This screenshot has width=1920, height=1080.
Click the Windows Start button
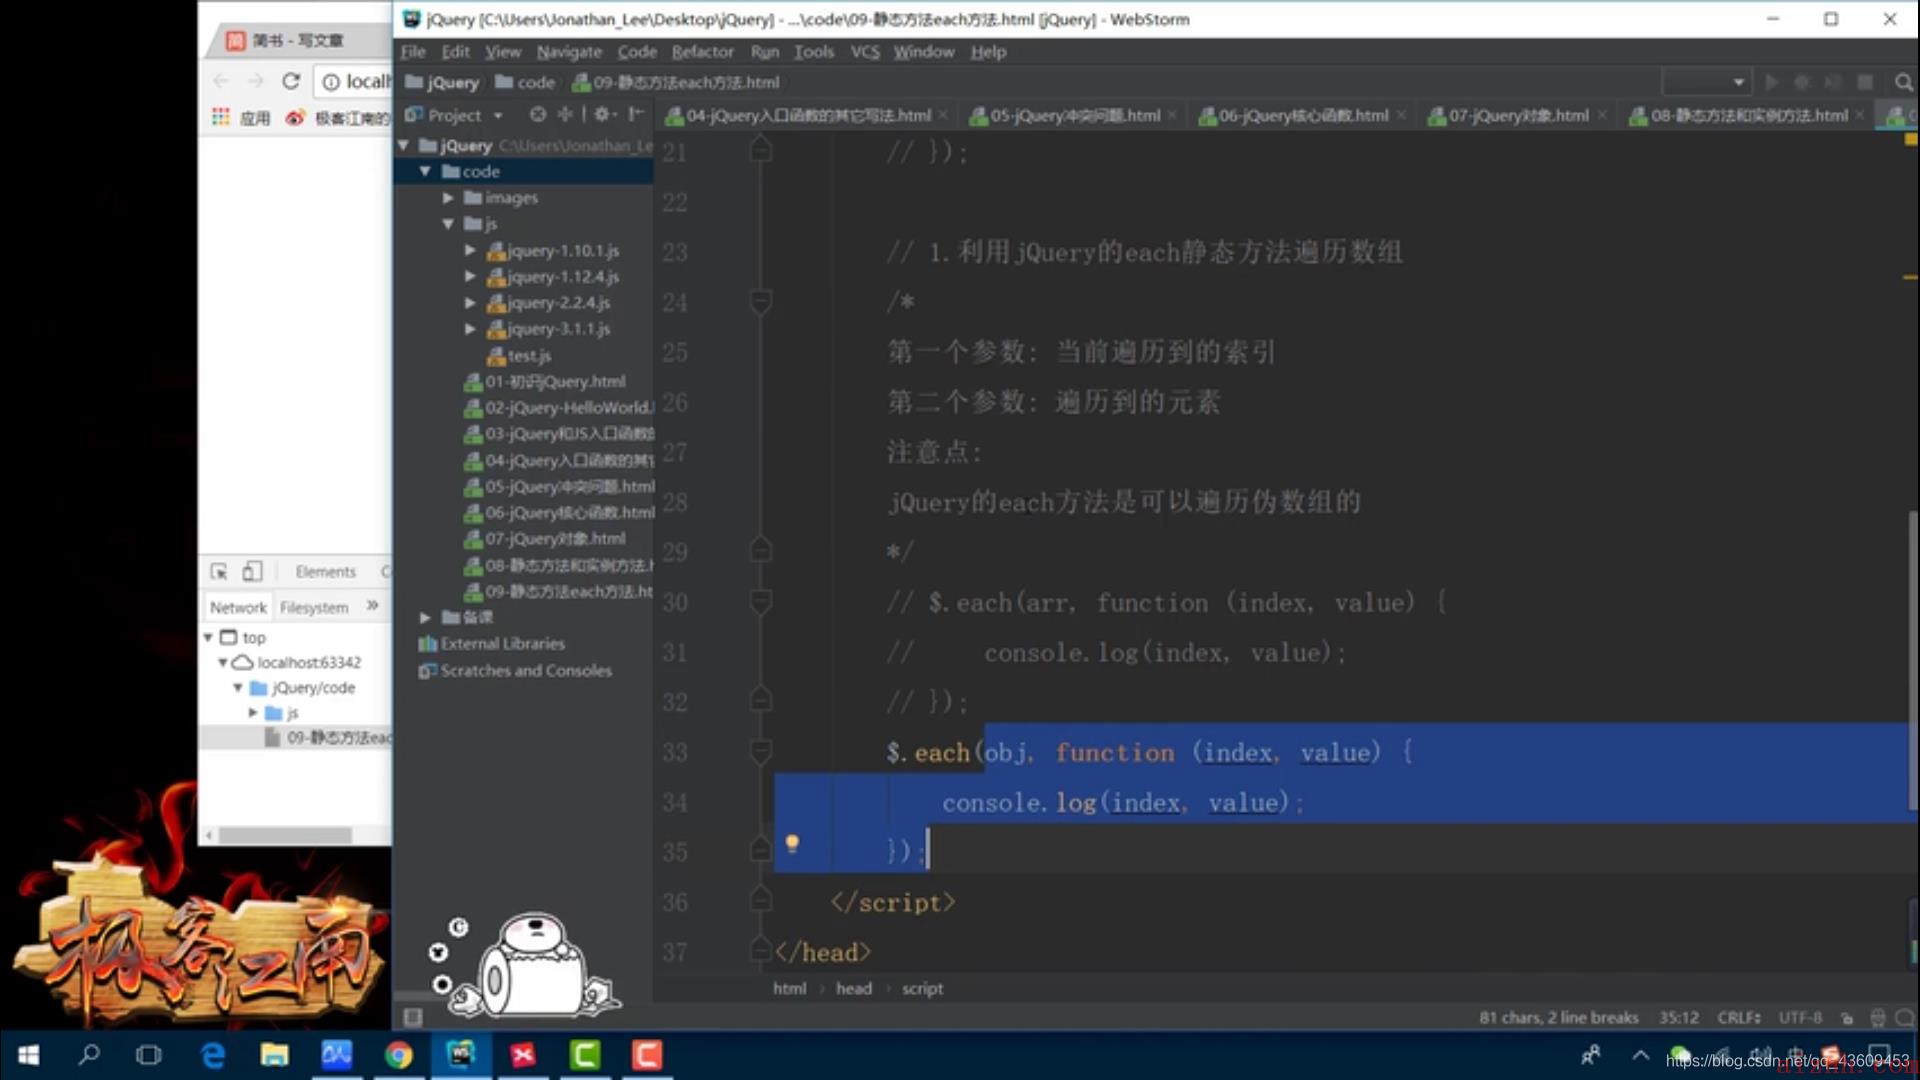28,1055
